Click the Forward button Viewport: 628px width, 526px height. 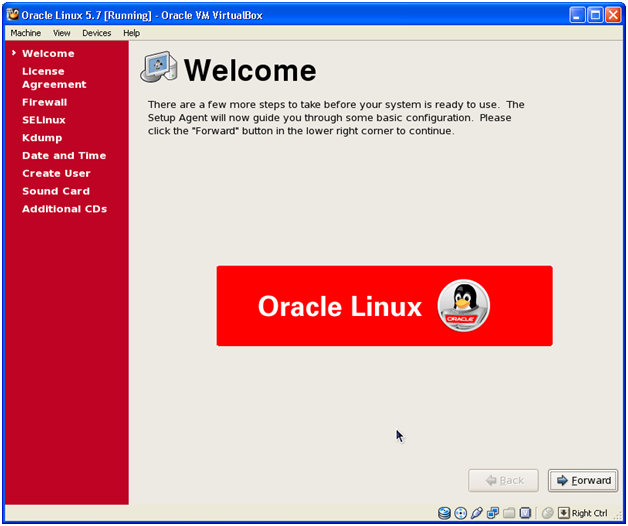[x=583, y=480]
